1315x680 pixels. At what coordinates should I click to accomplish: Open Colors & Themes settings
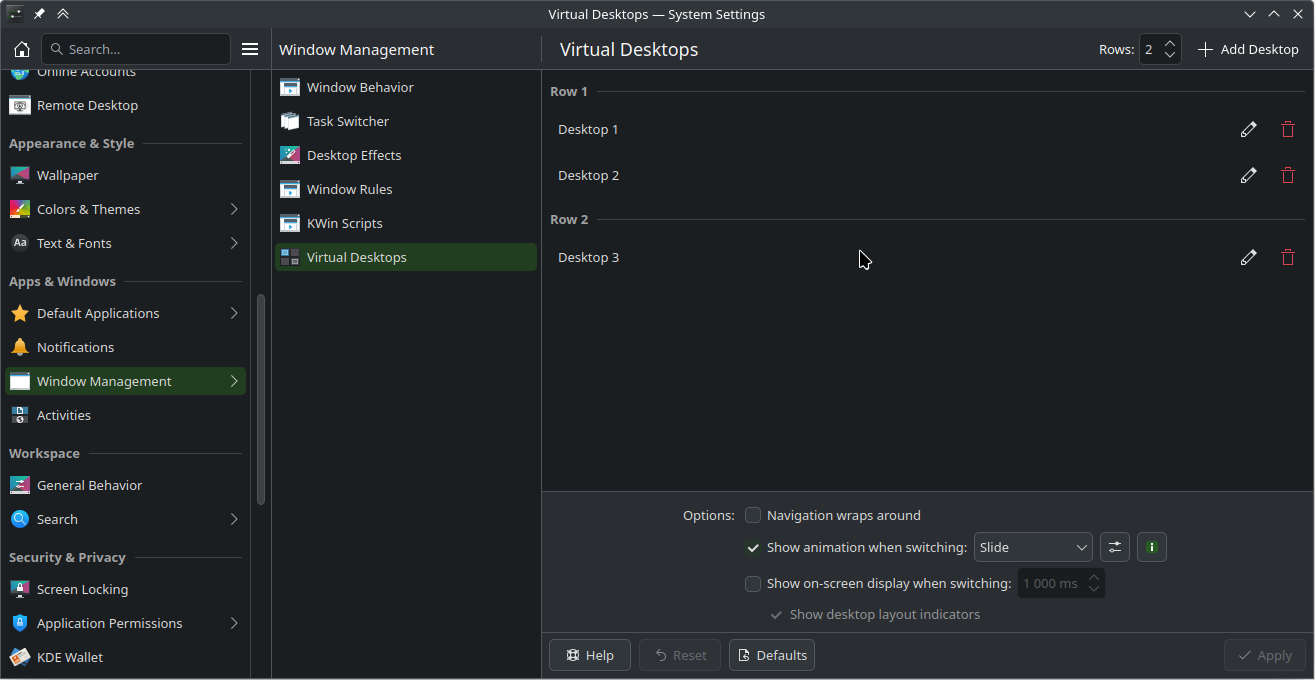[125, 209]
